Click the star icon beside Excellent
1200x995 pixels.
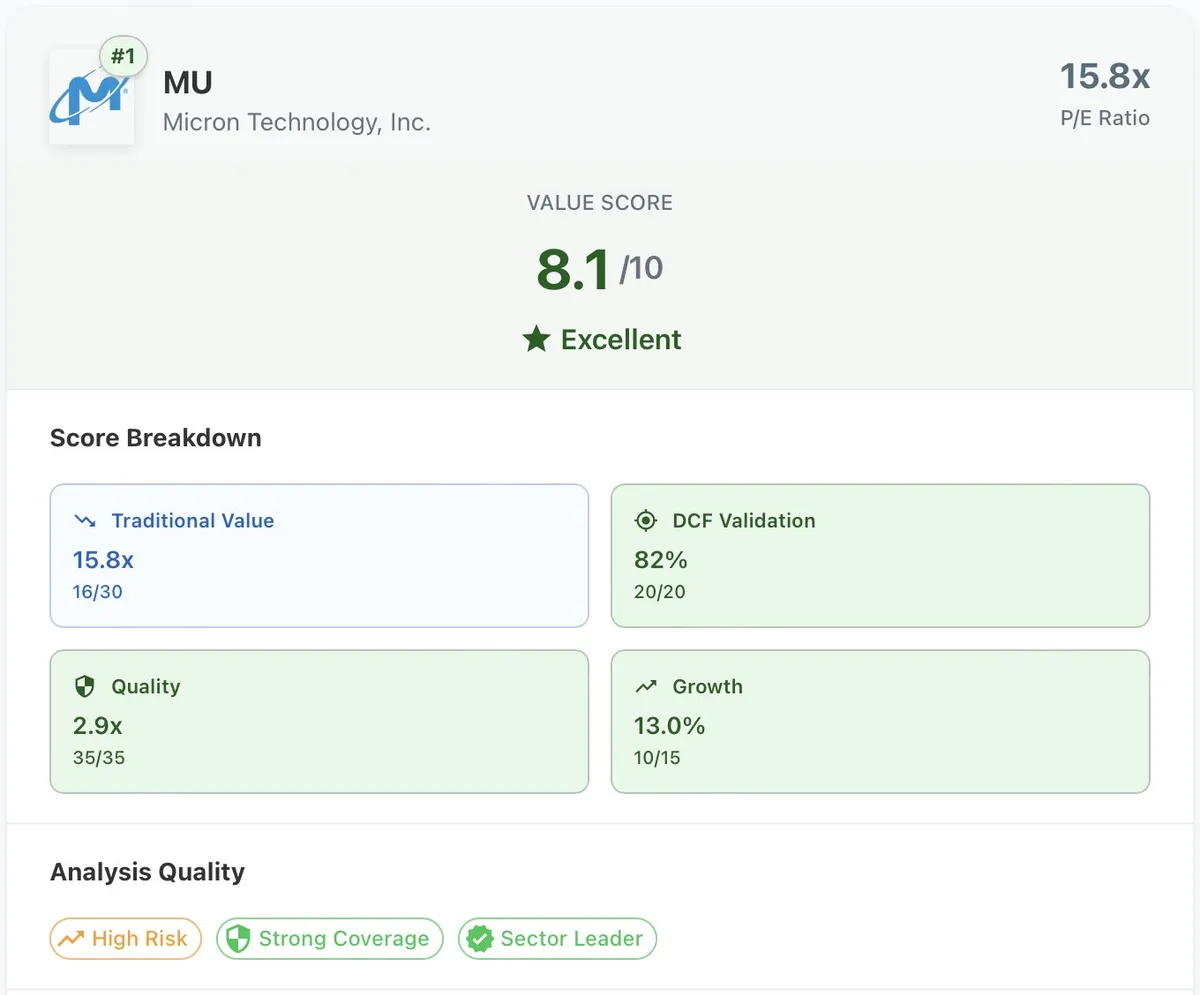click(x=536, y=340)
